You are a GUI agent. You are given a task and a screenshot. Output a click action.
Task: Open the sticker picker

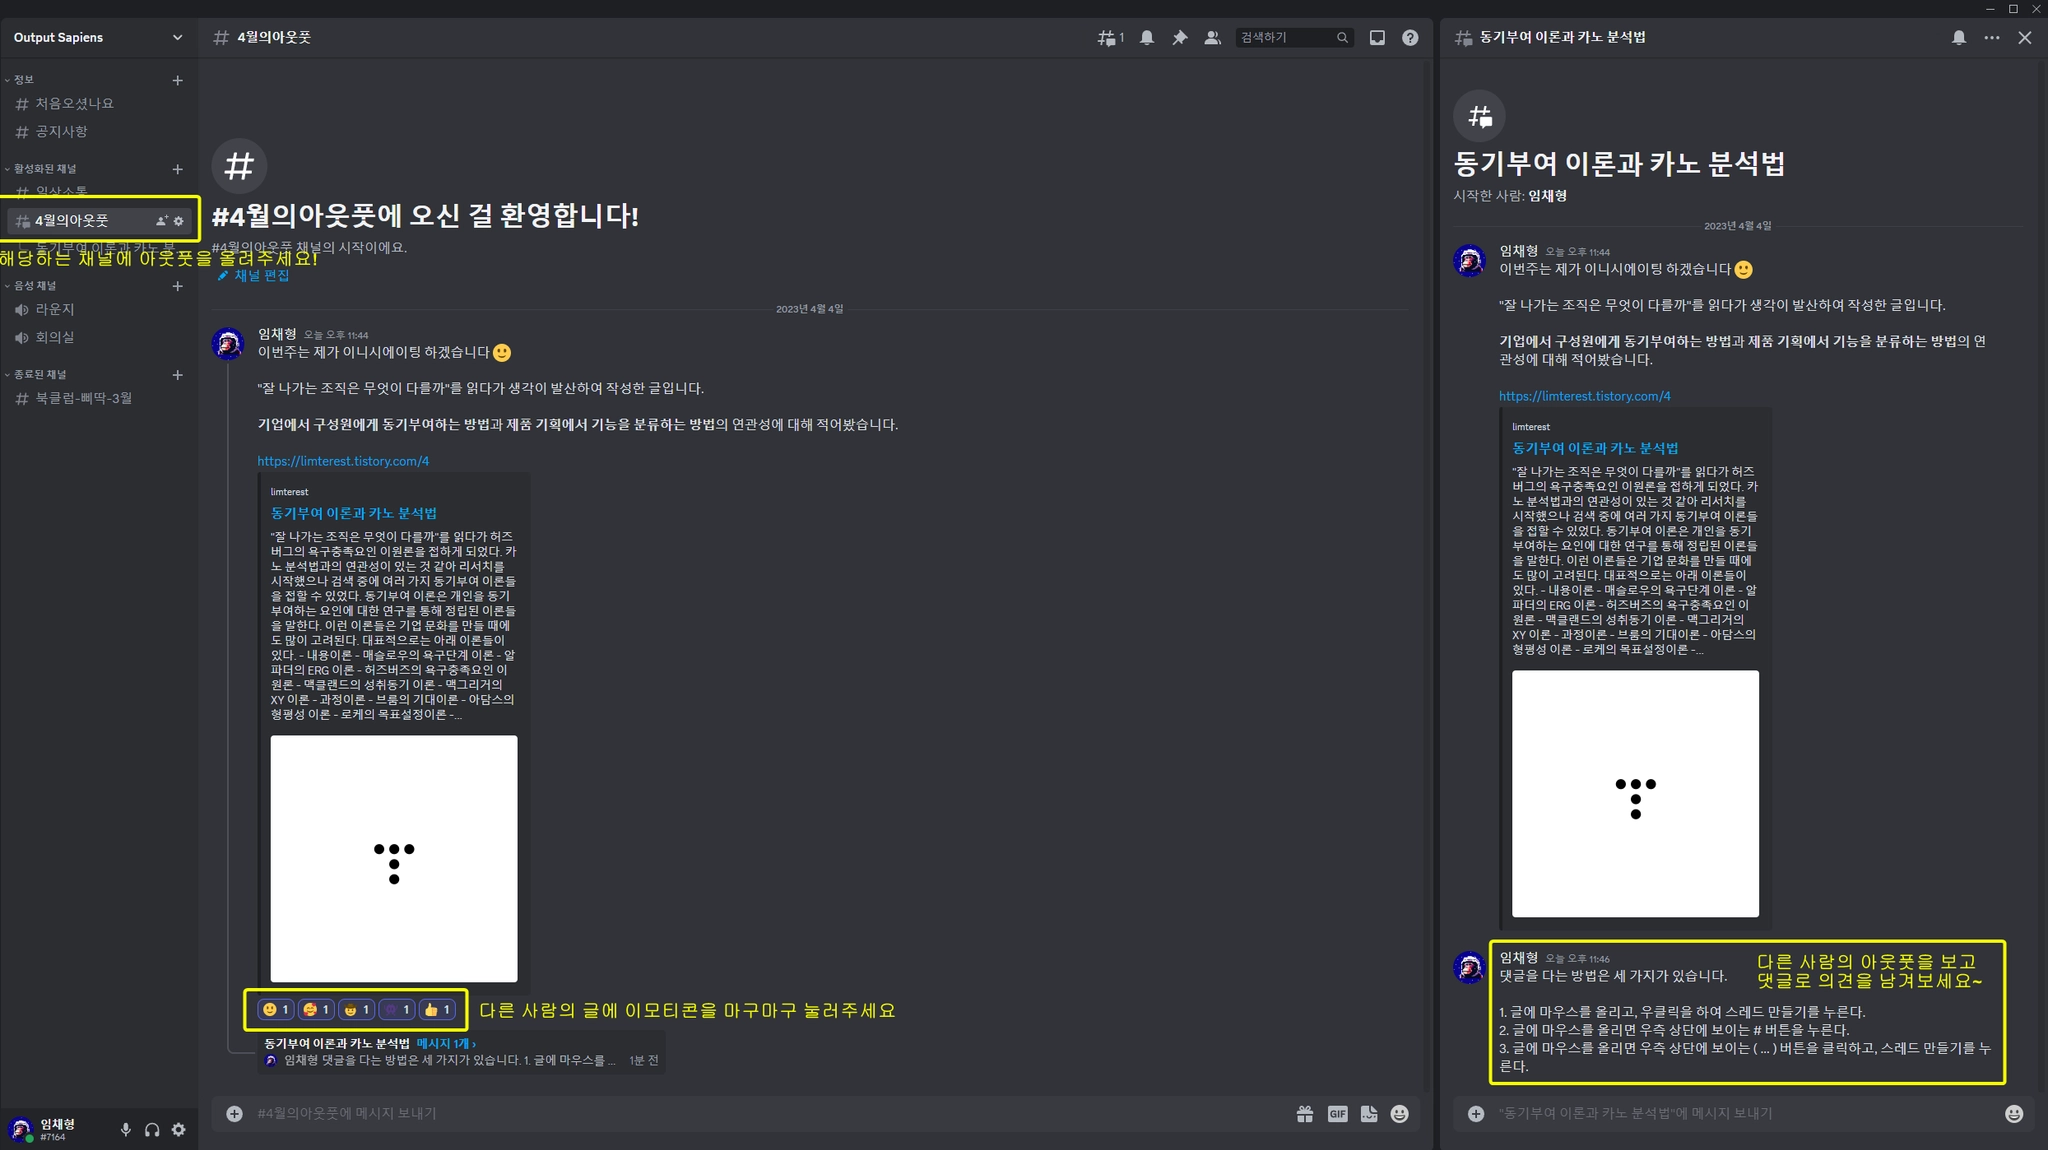(1369, 1113)
